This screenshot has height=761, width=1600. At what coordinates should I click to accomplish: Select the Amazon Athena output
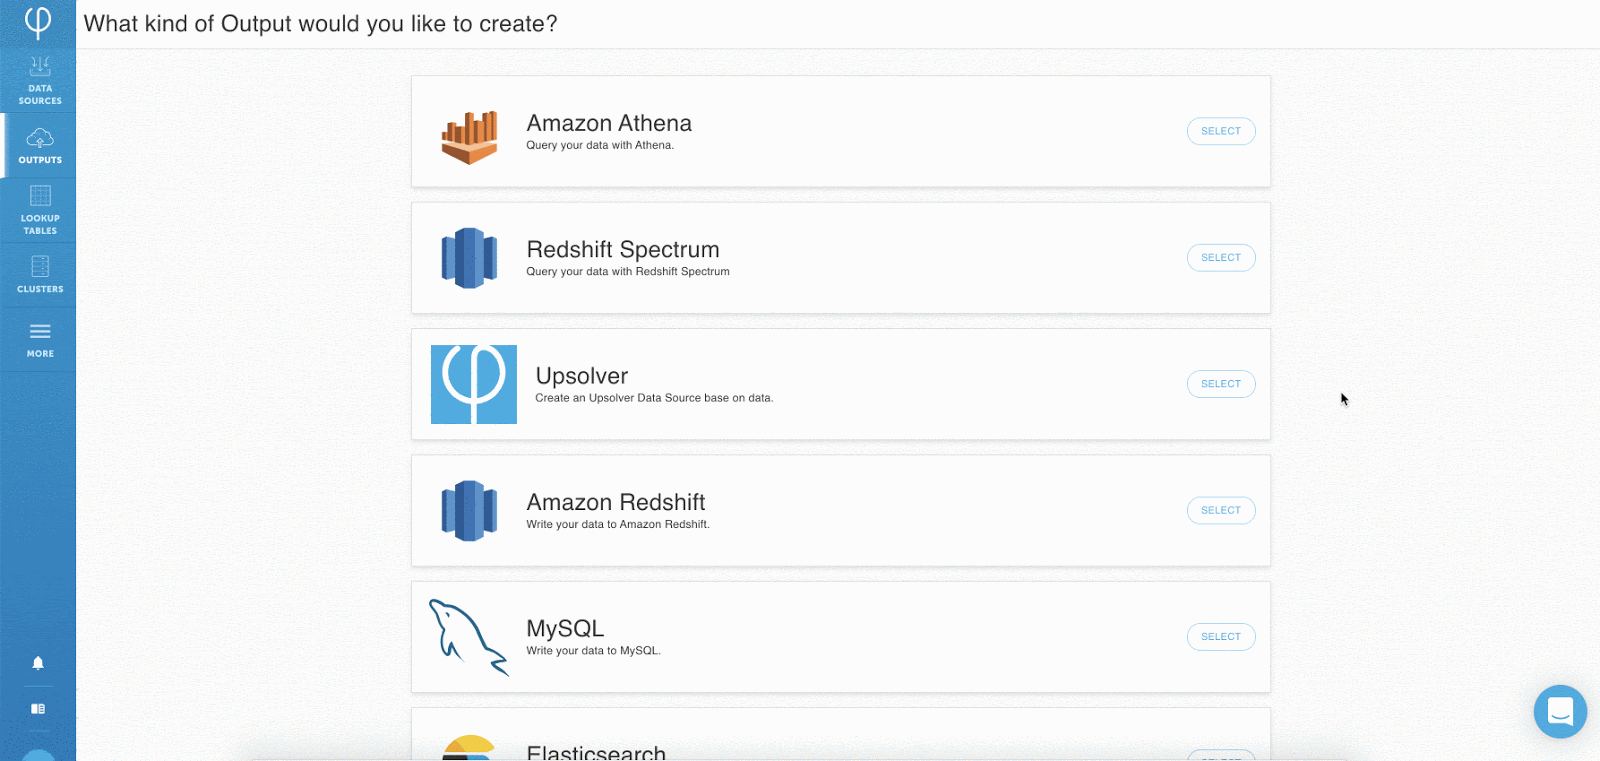click(1221, 131)
